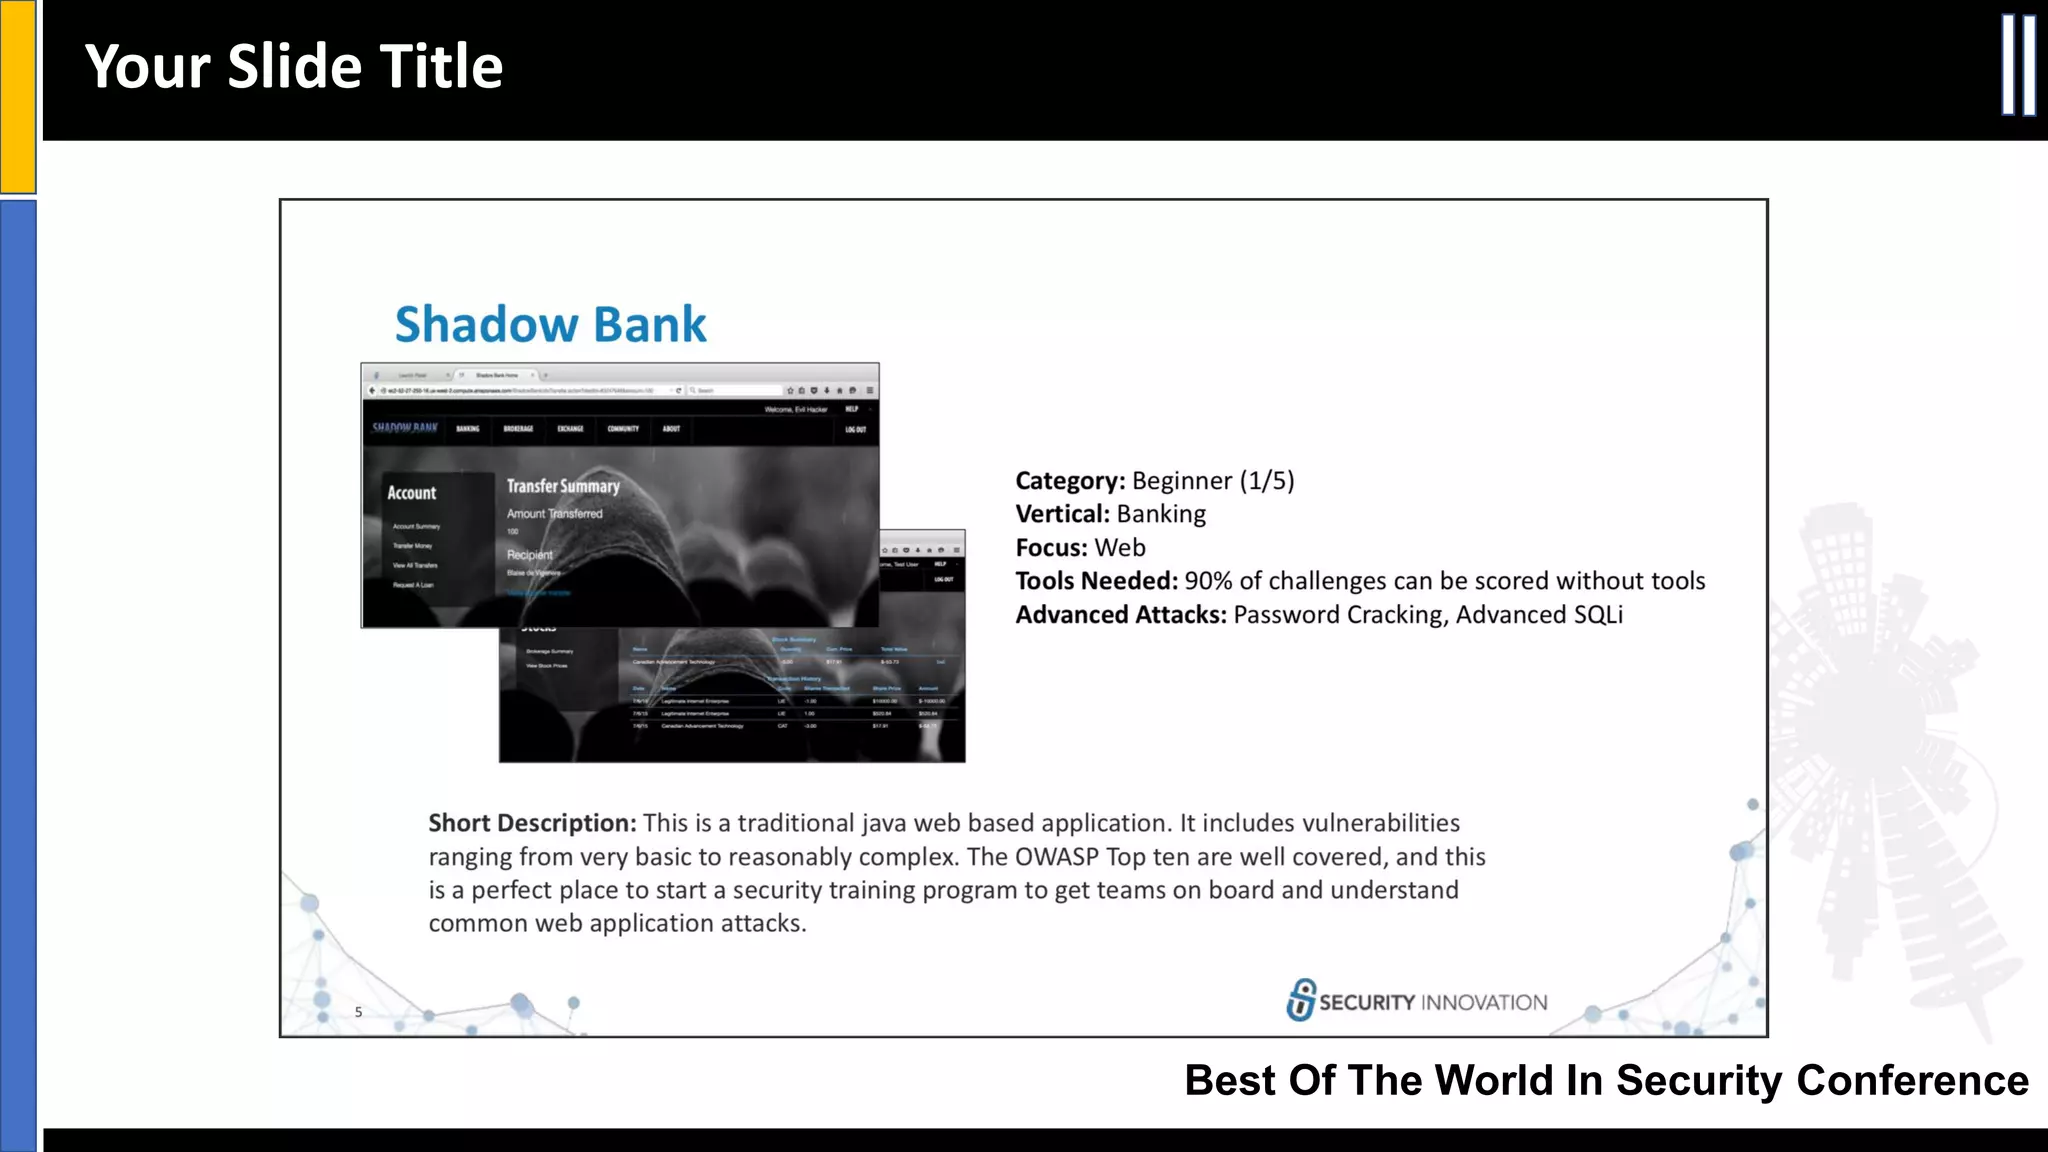The width and height of the screenshot is (2048, 1152).
Task: Click the "Transfer Summary" heading in screenshot
Action: pos(563,486)
